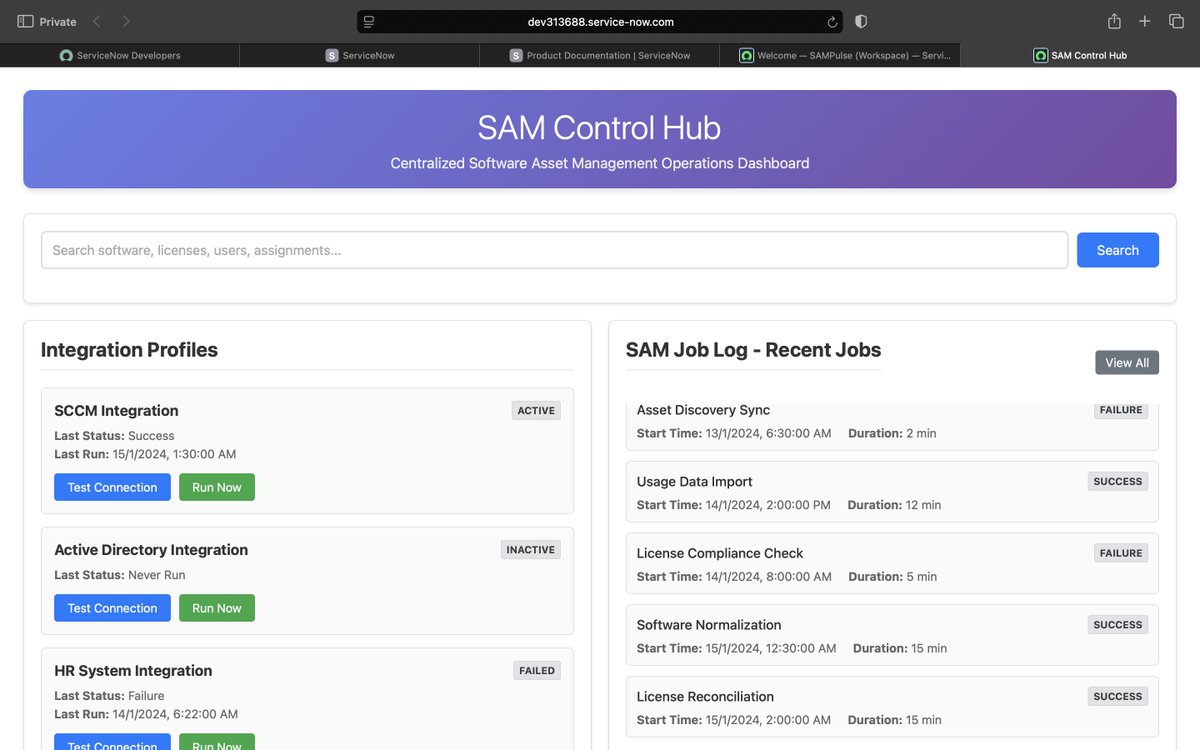Click SAM Control Hub tab favicon
This screenshot has height=750, width=1200.
(1040, 56)
